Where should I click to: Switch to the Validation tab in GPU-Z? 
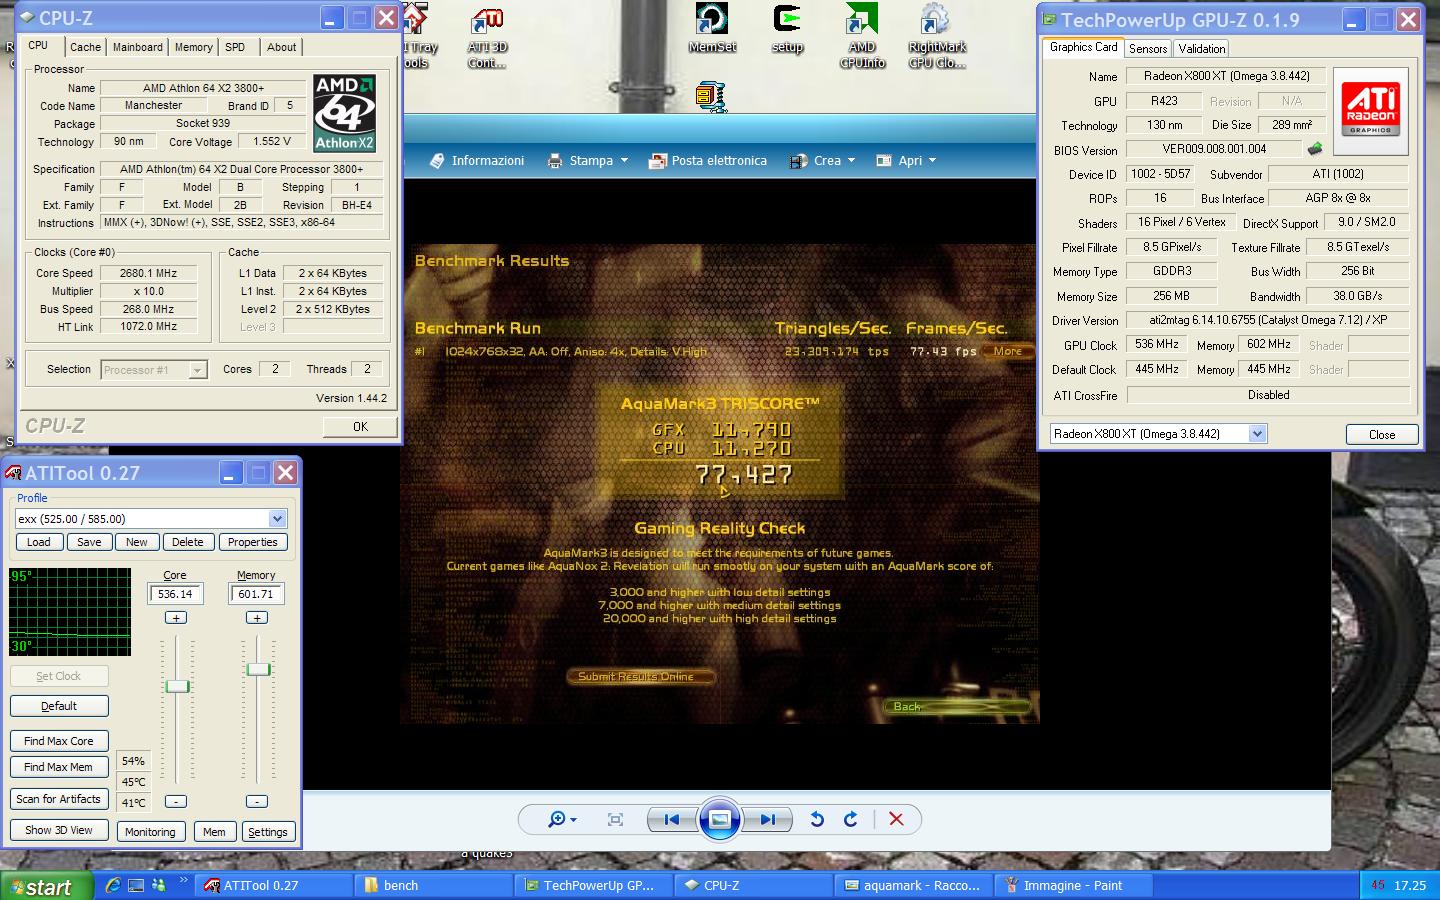[x=1202, y=49]
